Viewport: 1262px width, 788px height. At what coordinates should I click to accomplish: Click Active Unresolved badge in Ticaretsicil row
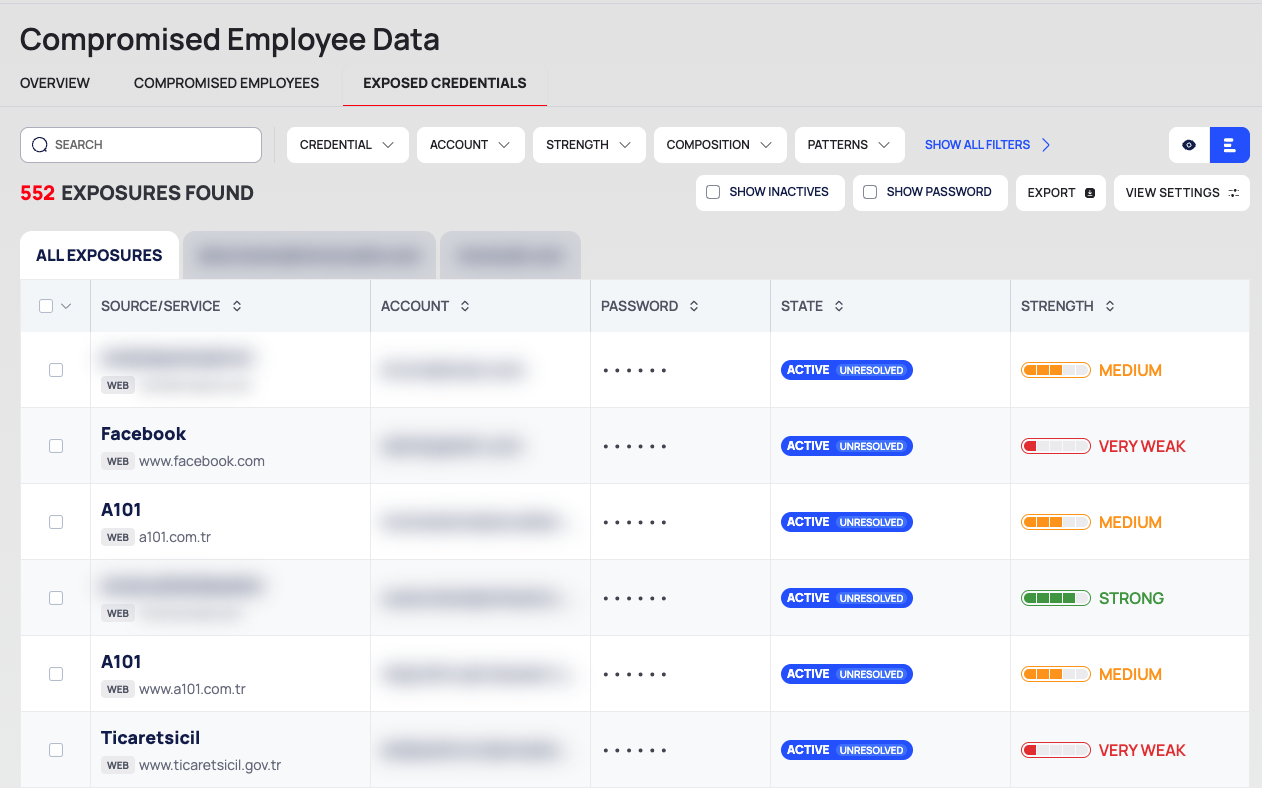[847, 750]
